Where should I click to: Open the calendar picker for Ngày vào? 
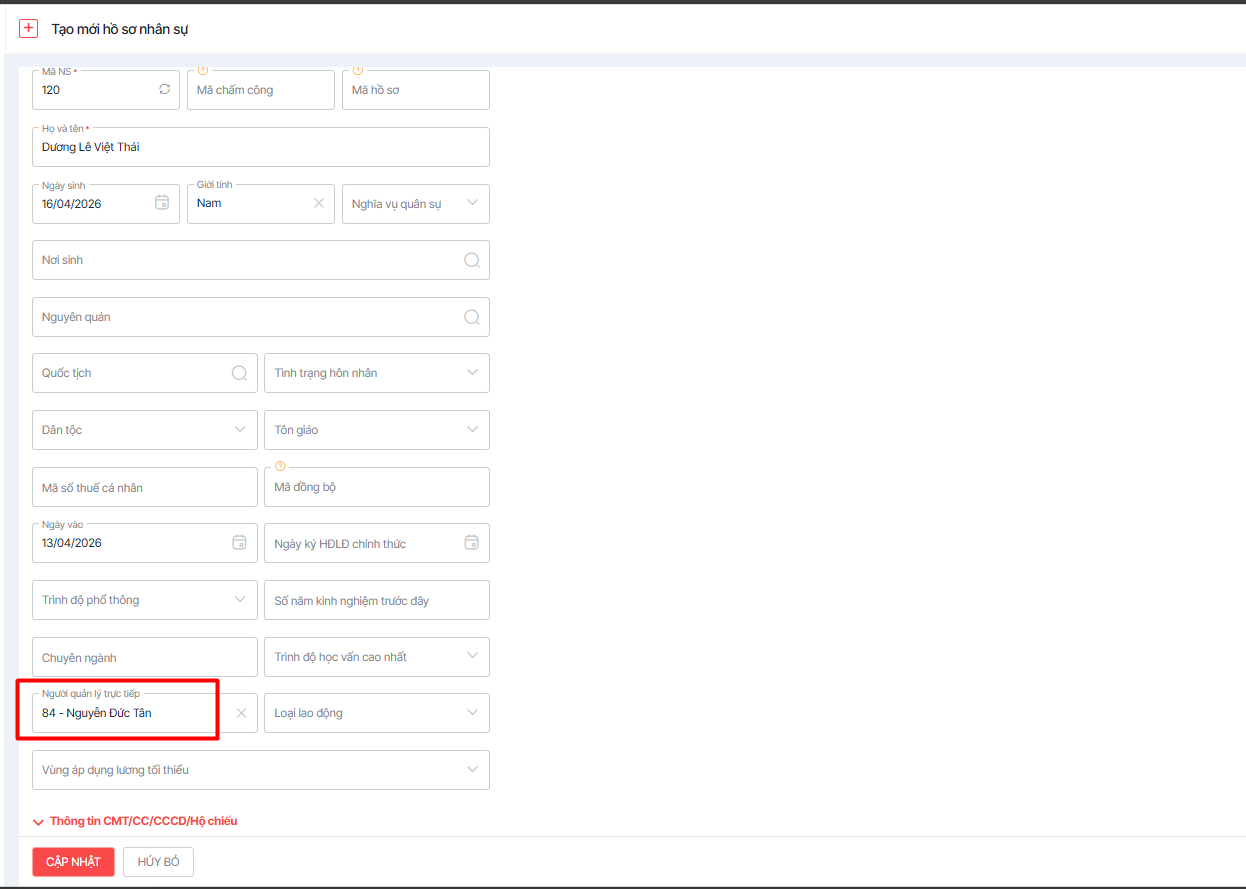[240, 543]
